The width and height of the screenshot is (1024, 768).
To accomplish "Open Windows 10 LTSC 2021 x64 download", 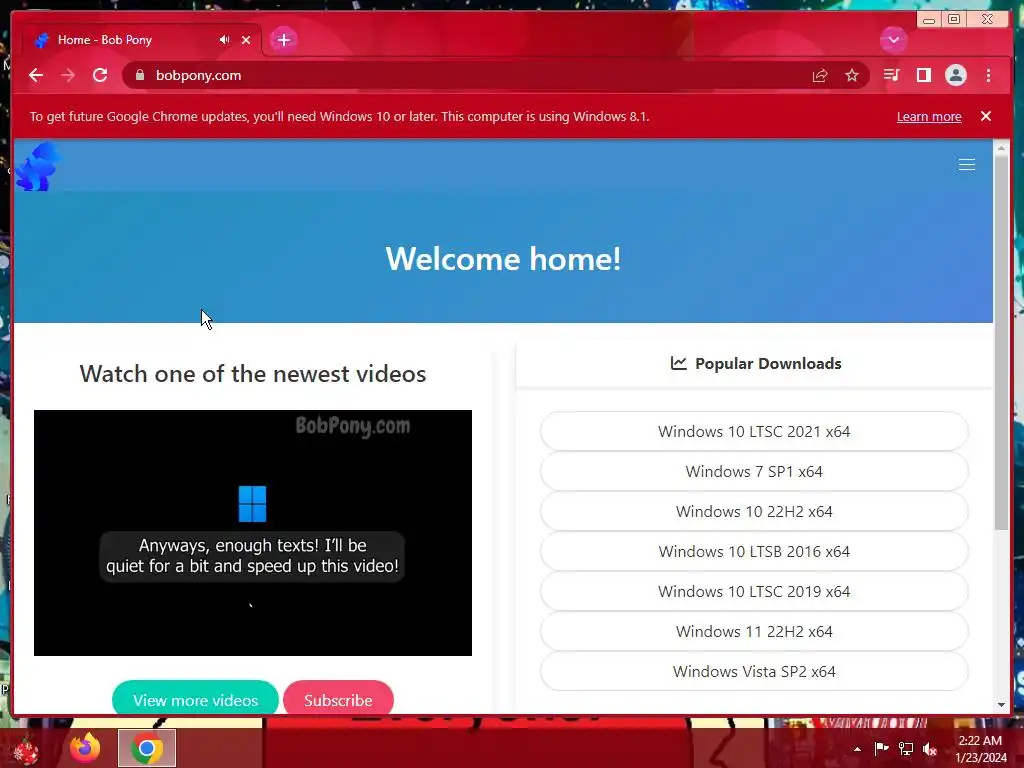I will click(x=754, y=432).
